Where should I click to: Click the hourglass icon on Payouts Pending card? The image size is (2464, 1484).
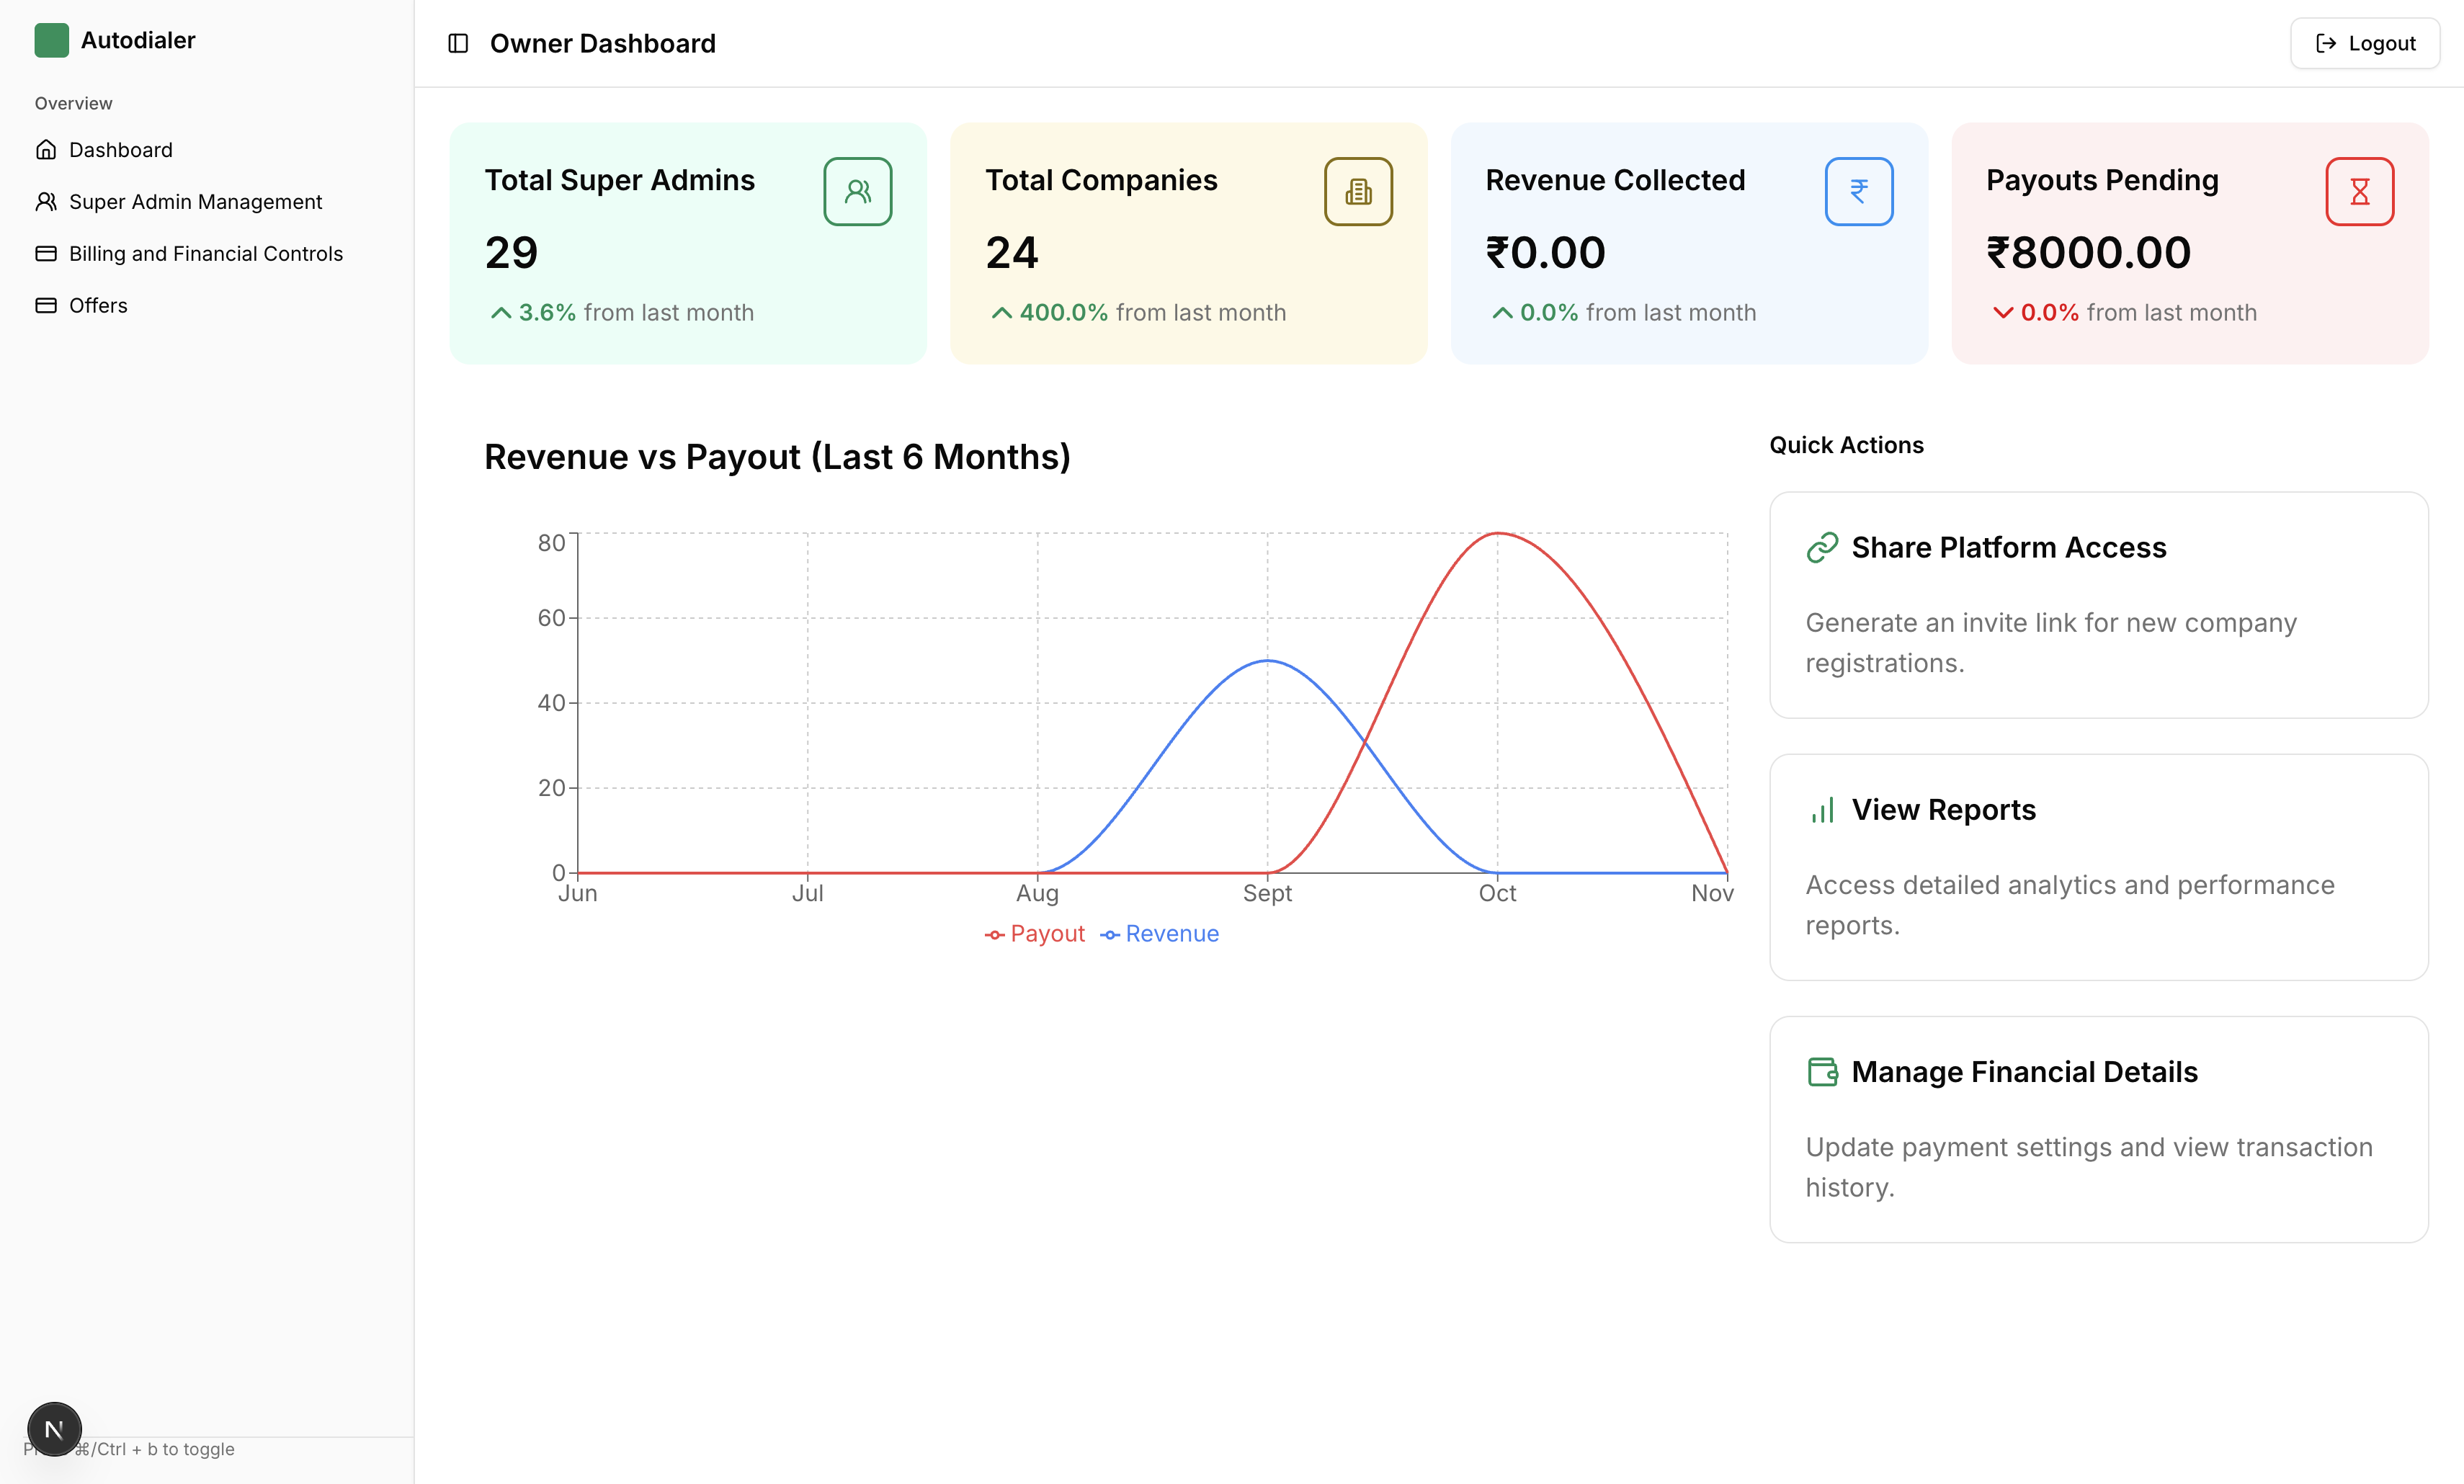[x=2360, y=191]
